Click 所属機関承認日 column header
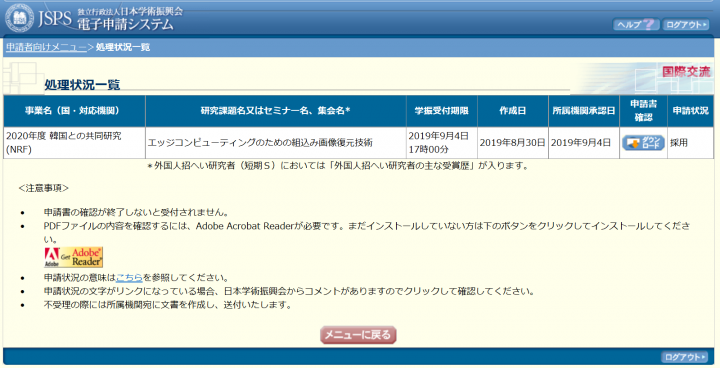This screenshot has width=720, height=368. click(x=584, y=111)
